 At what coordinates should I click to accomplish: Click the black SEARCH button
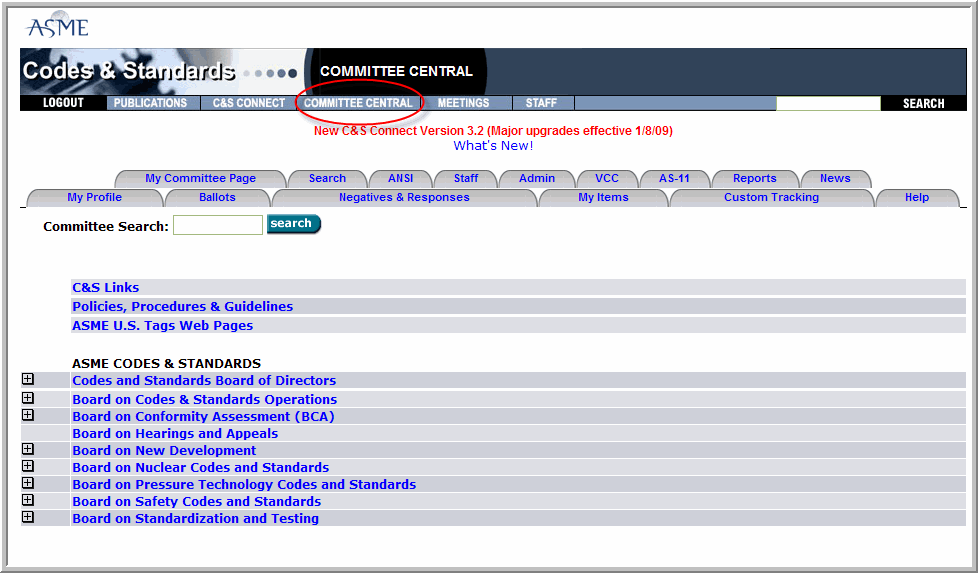[924, 104]
